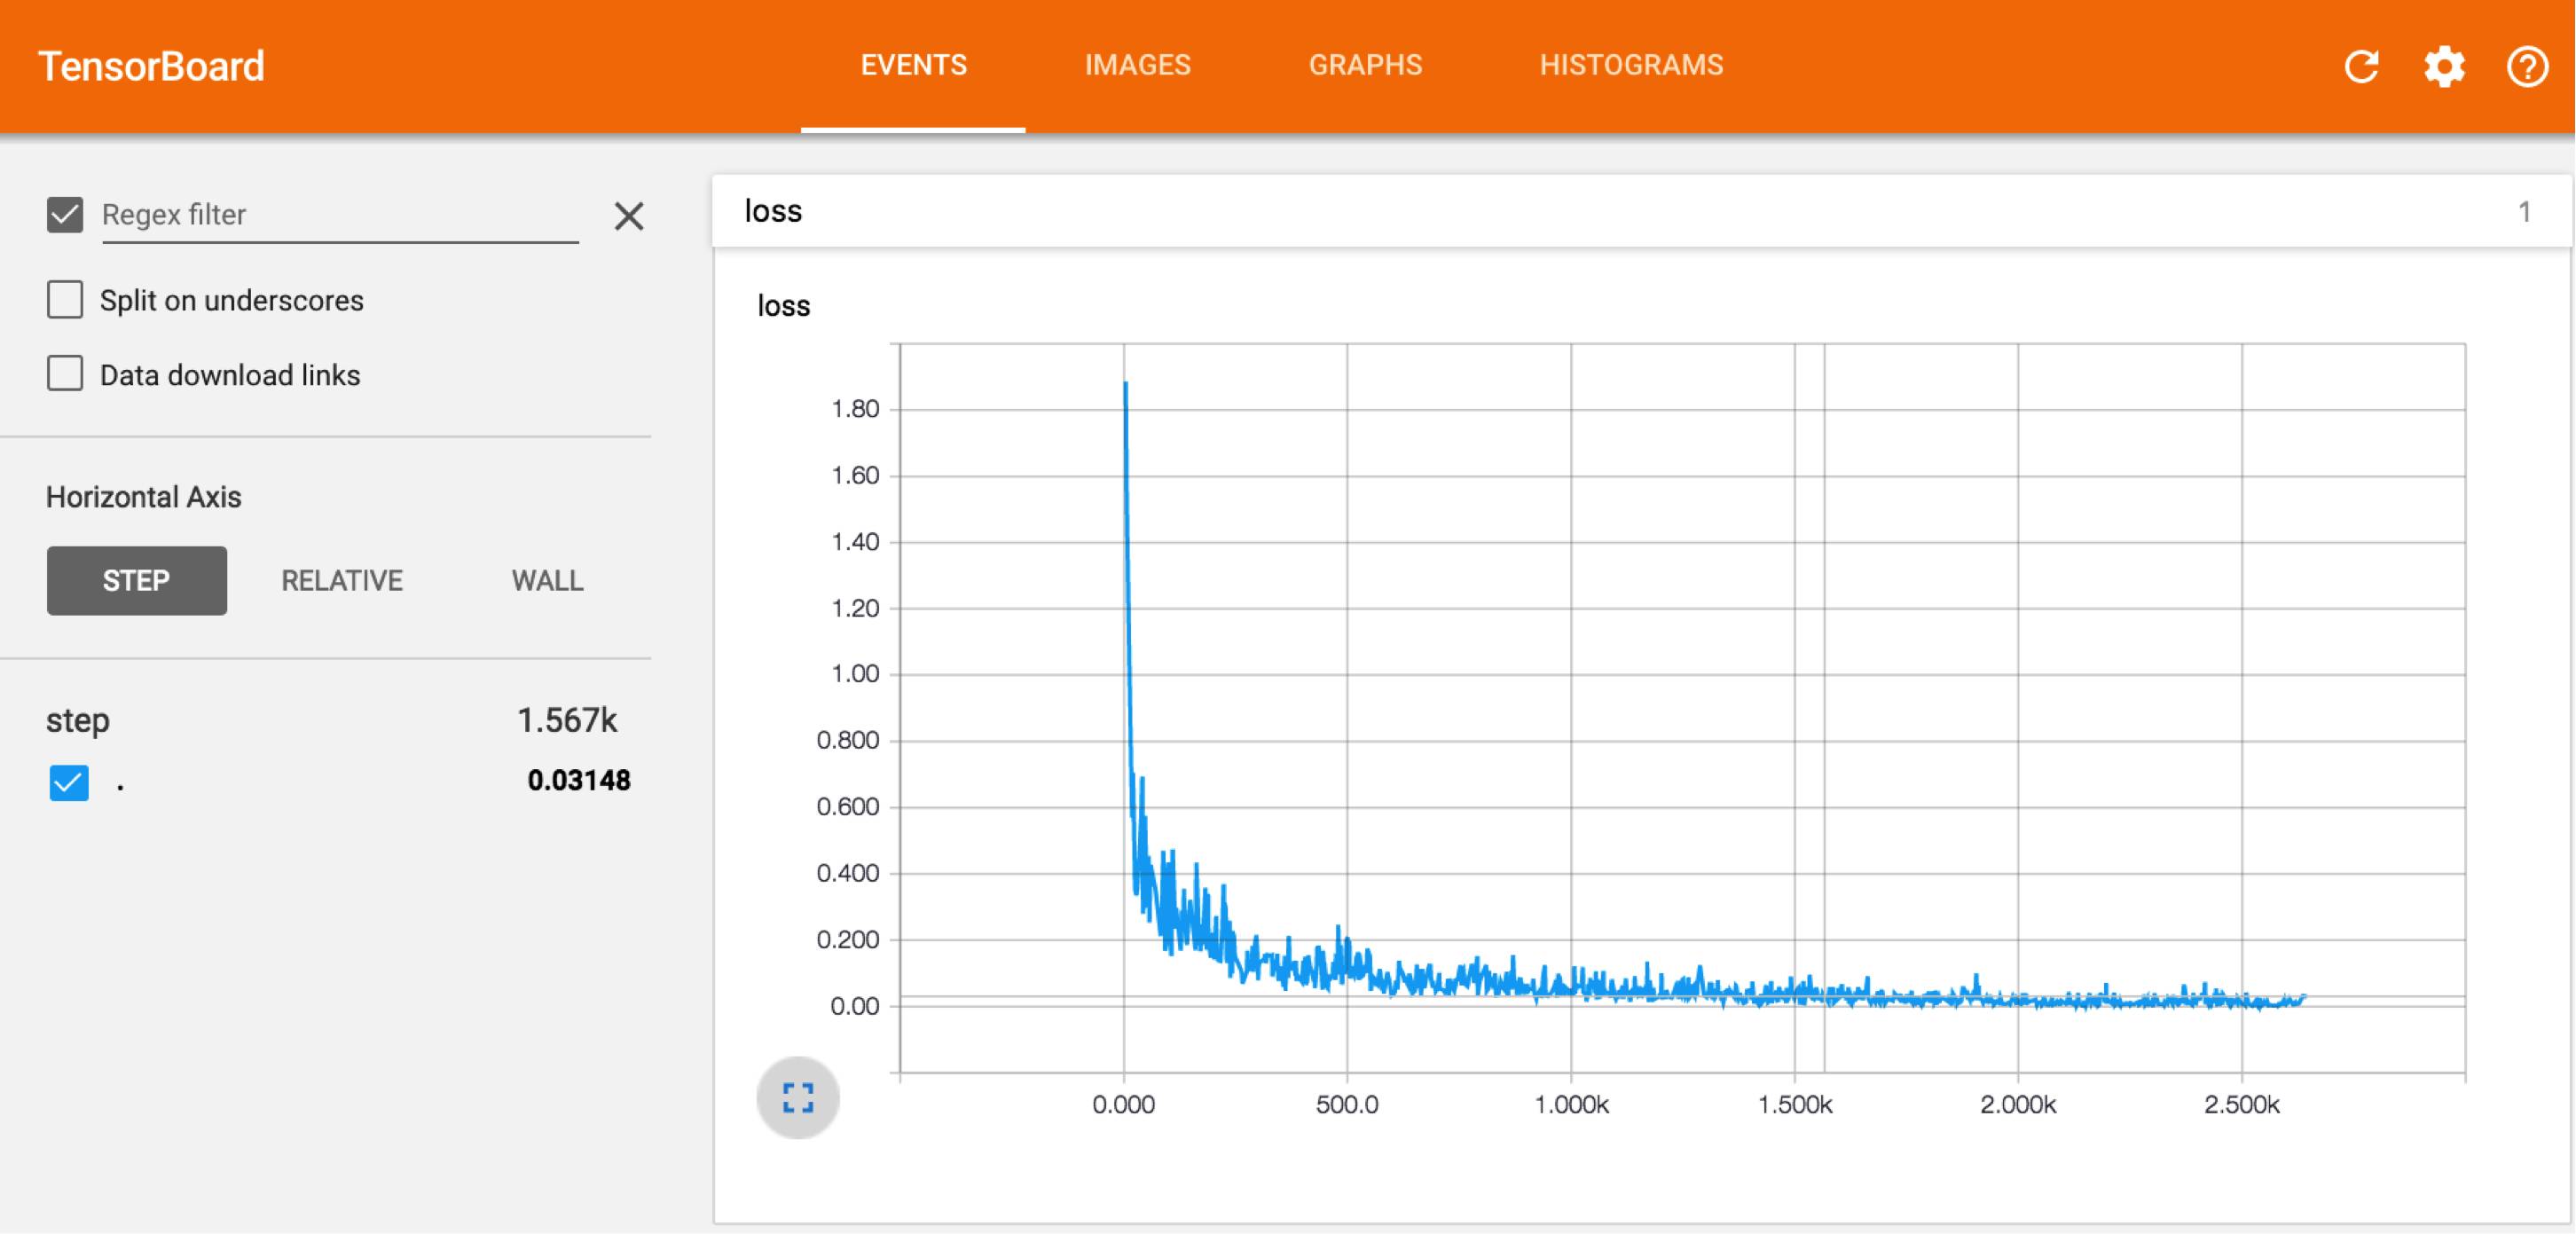The image size is (2576, 1234).
Task: Enable Split on underscores checkbox
Action: tap(65, 299)
